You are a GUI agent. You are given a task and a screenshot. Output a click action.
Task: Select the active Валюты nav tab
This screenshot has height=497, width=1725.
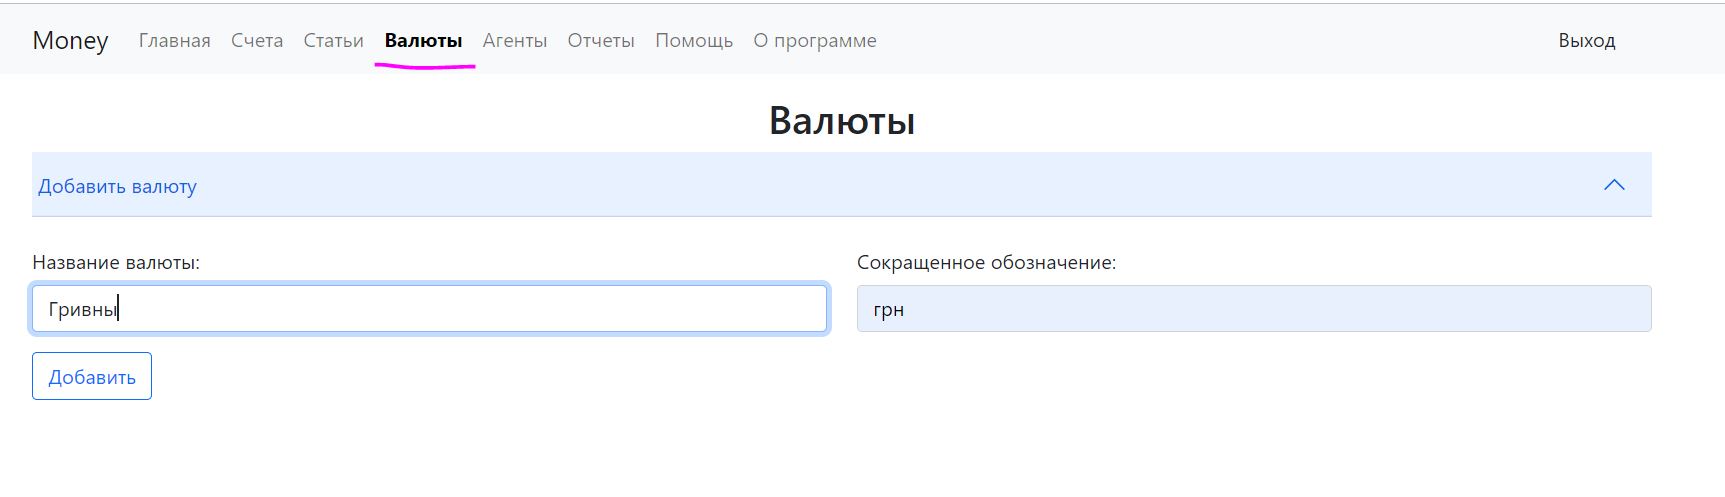click(x=423, y=41)
